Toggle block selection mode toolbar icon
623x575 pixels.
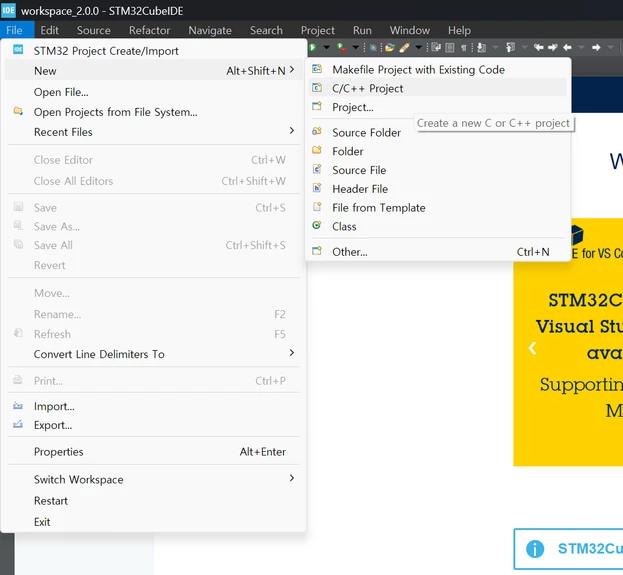[450, 48]
